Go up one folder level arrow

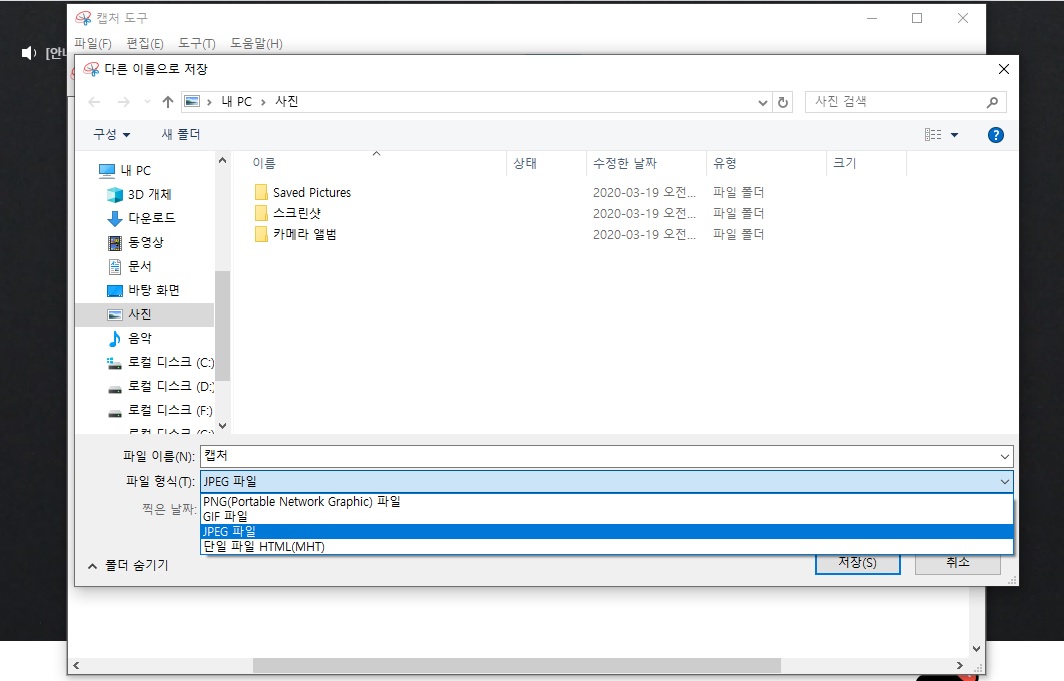click(168, 102)
